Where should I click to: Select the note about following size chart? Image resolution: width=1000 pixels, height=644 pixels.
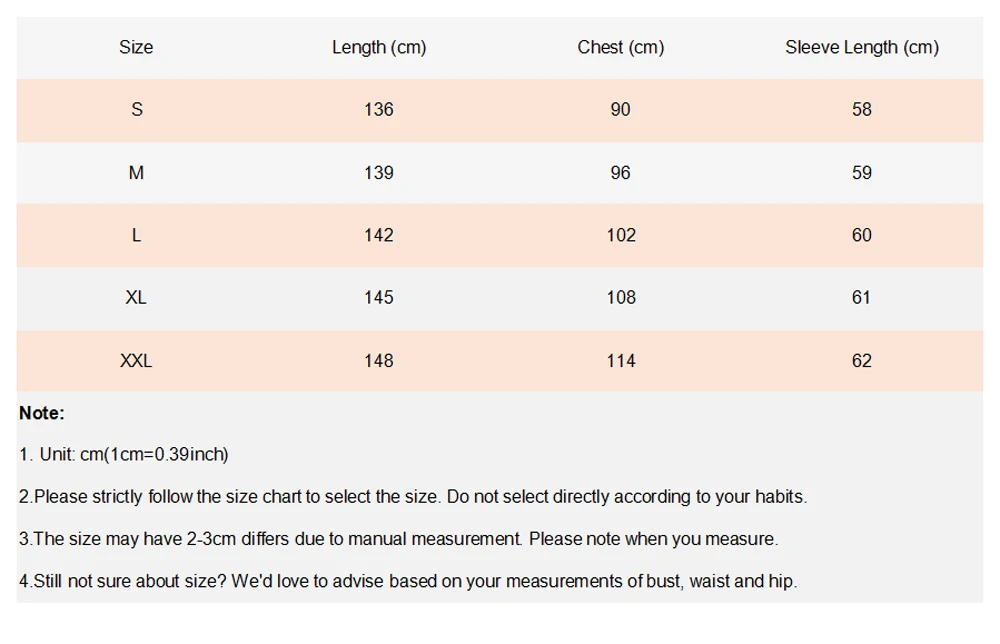coord(413,497)
